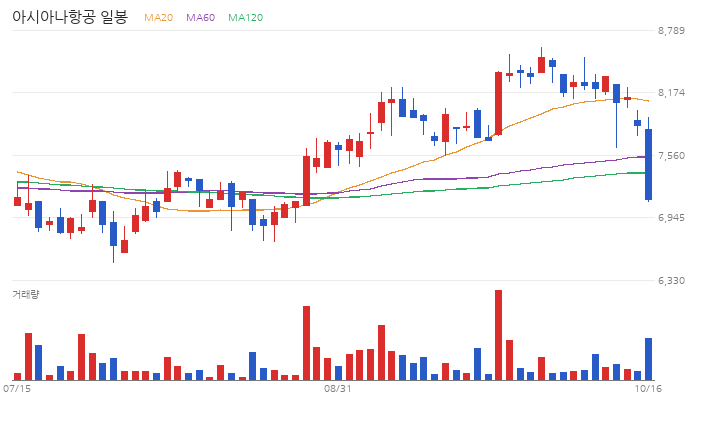Click the 6,945 price axis label
Viewport: 720px width, 440px height.
(671, 217)
